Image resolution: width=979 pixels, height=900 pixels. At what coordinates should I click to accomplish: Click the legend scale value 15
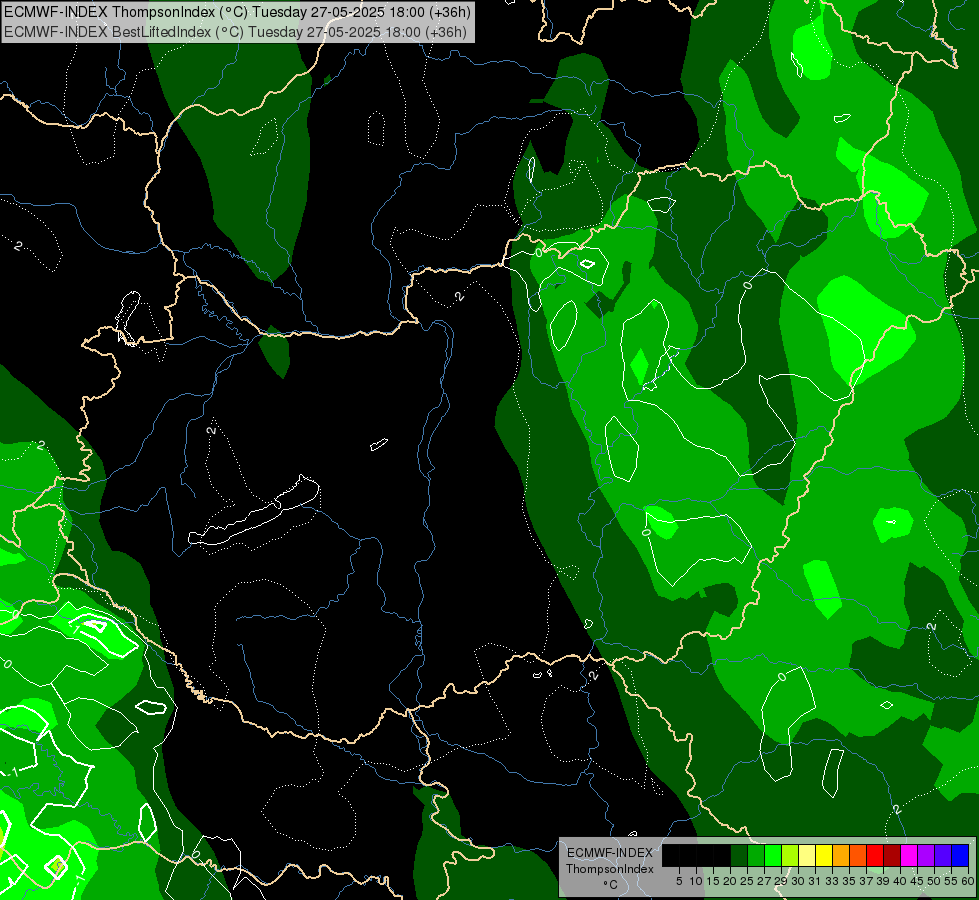[713, 881]
